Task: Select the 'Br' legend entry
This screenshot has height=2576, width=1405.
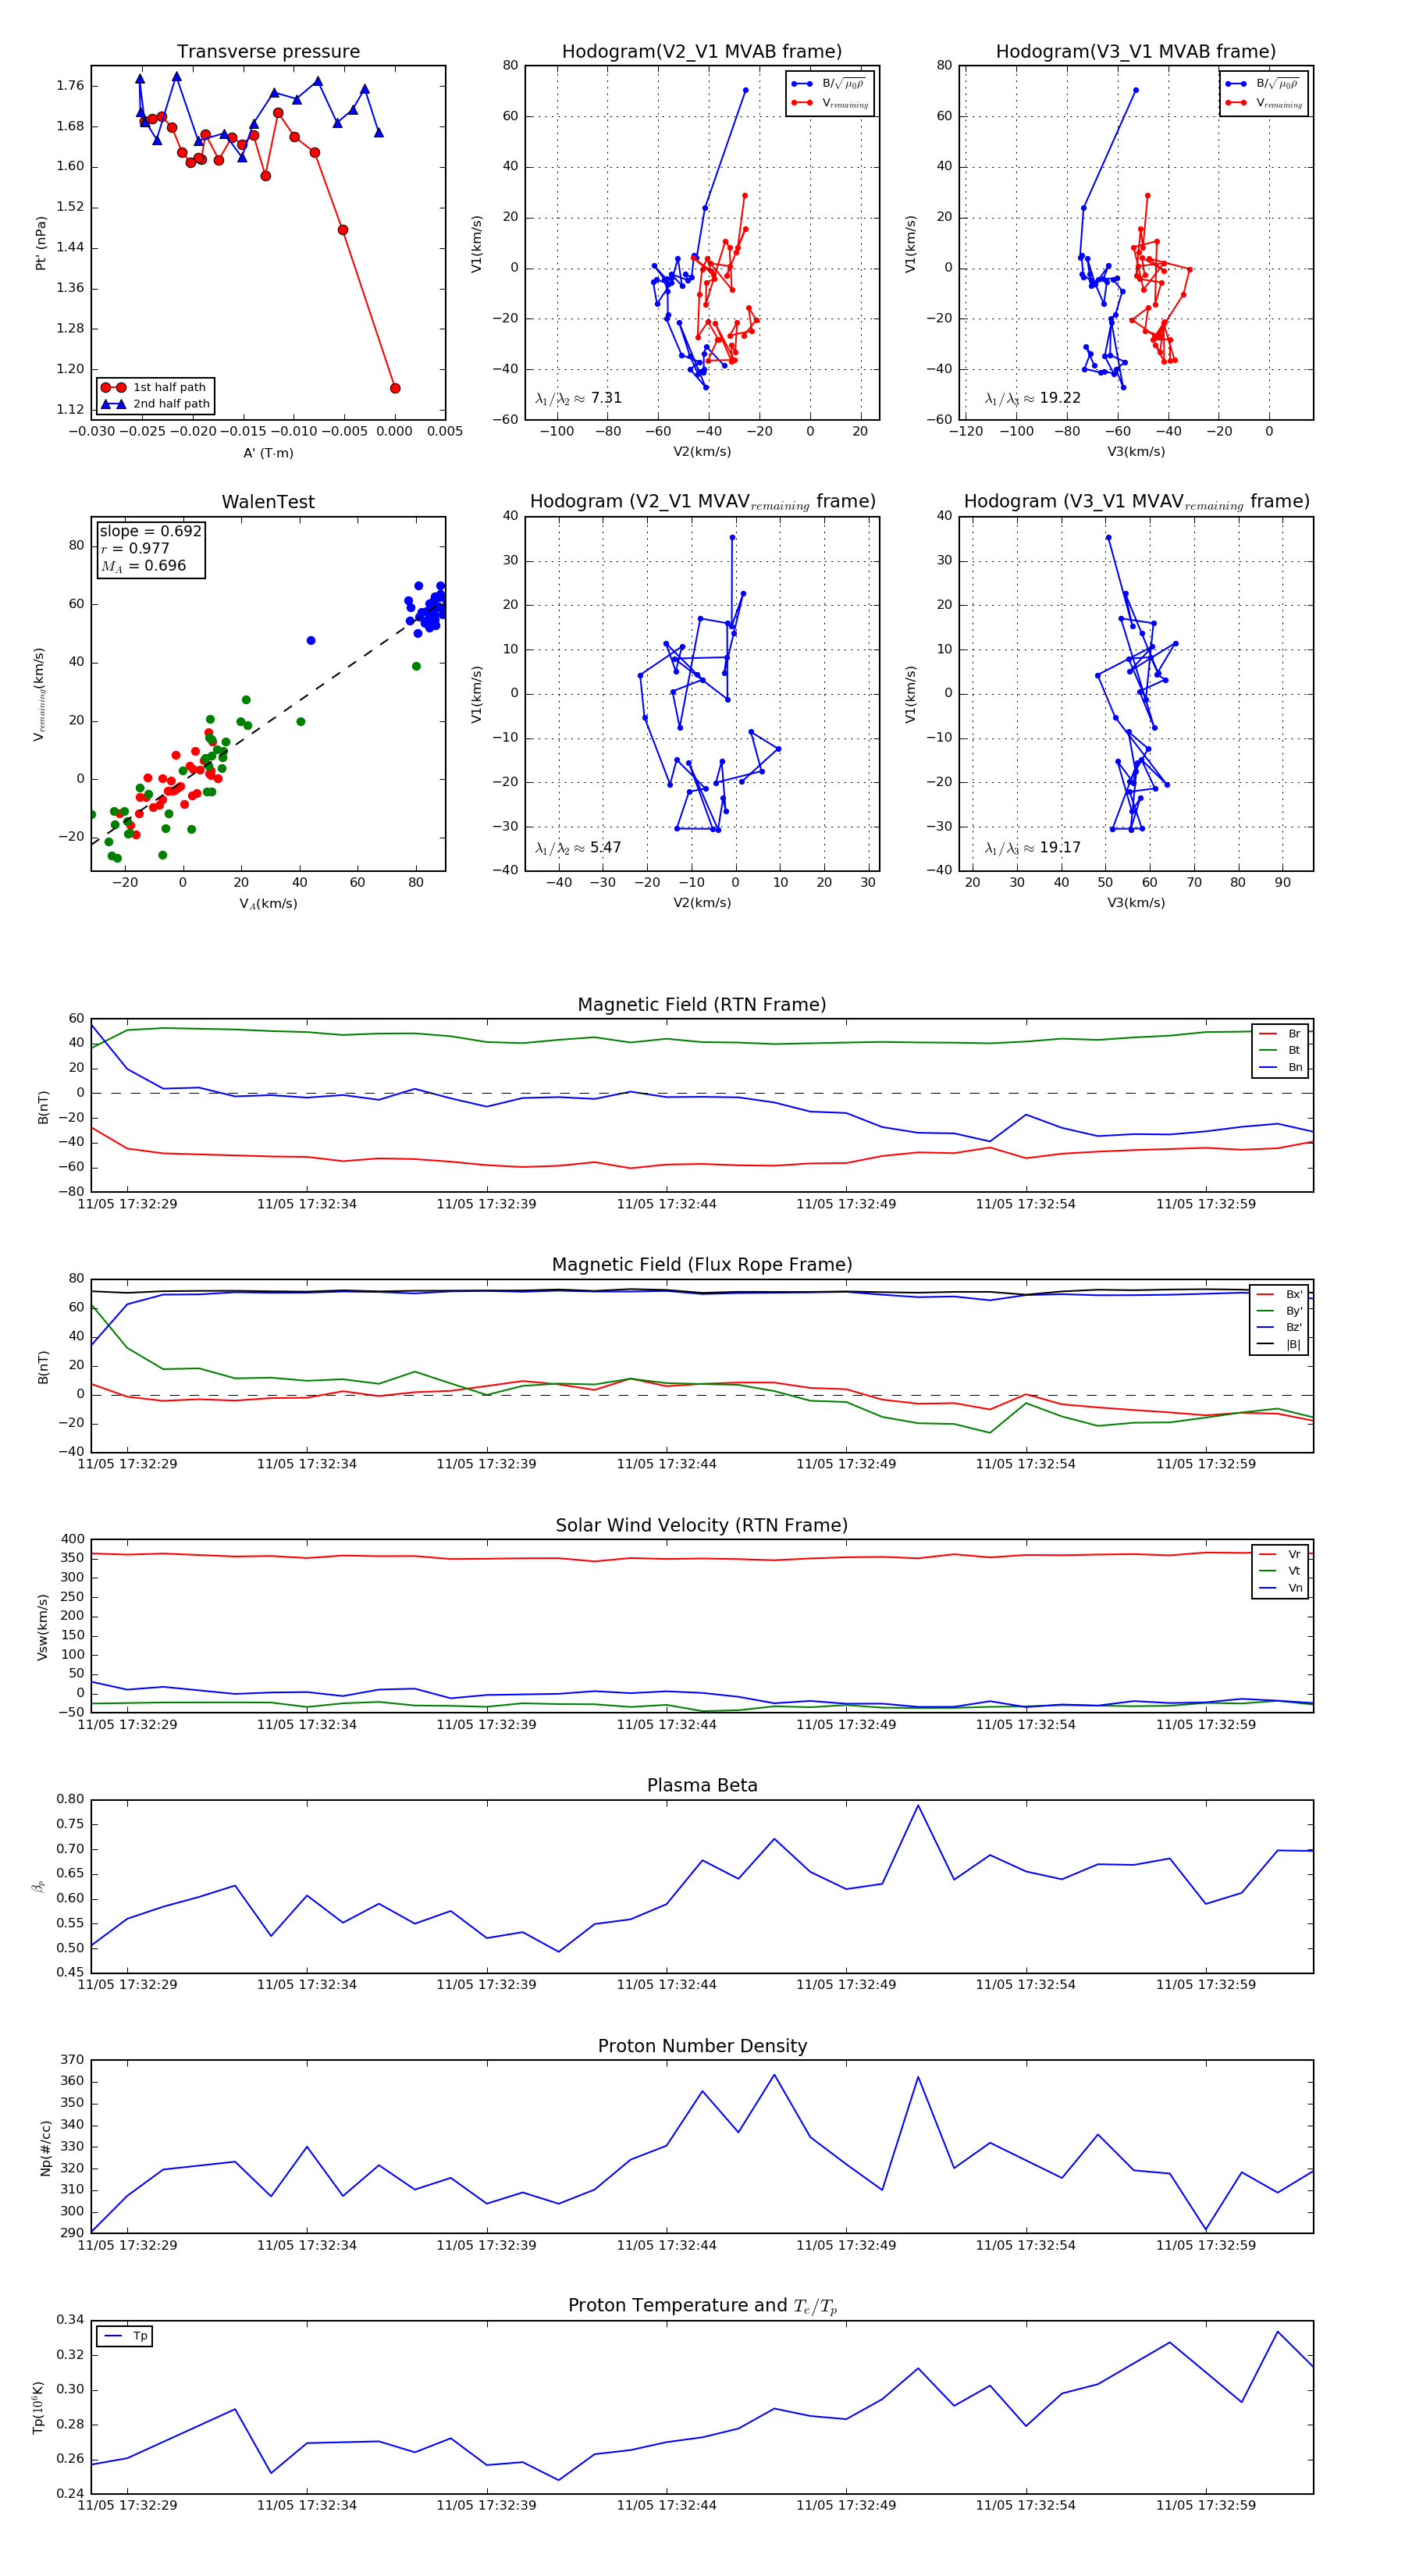Action: pyautogui.click(x=1280, y=1034)
